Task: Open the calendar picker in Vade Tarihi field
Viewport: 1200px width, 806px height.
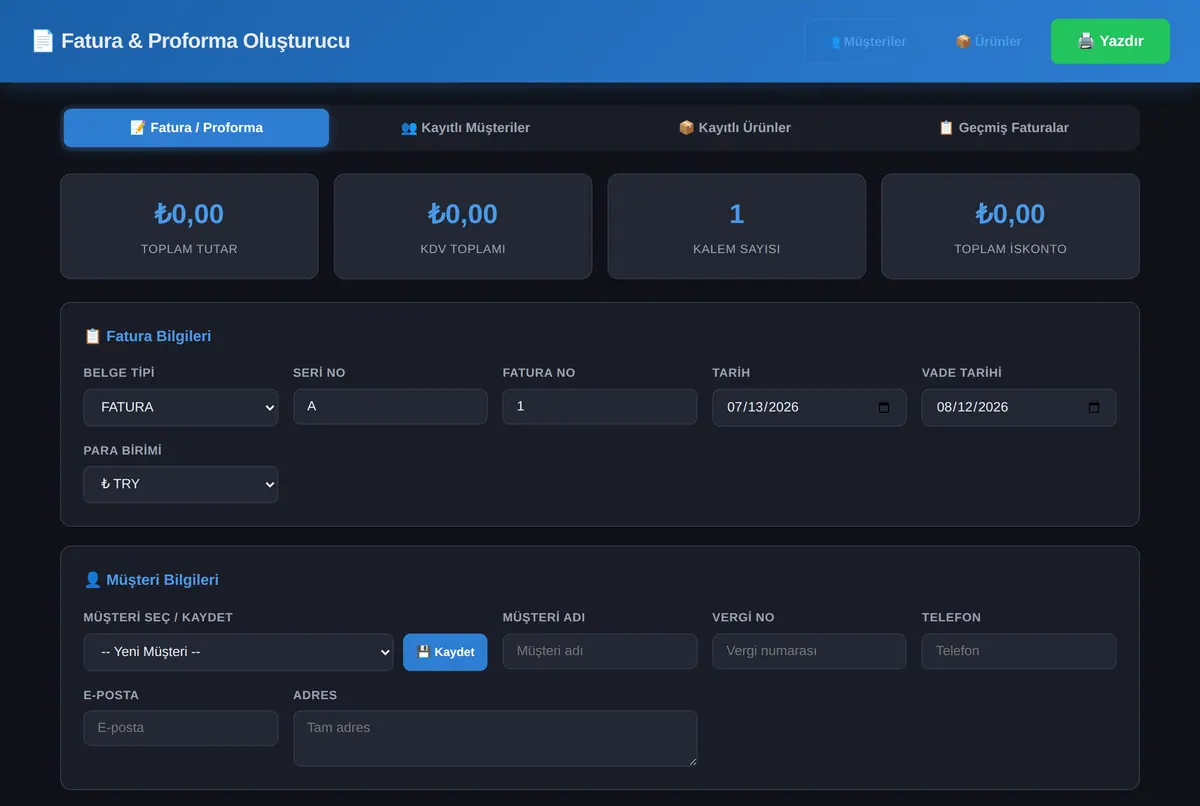Action: pos(1094,408)
